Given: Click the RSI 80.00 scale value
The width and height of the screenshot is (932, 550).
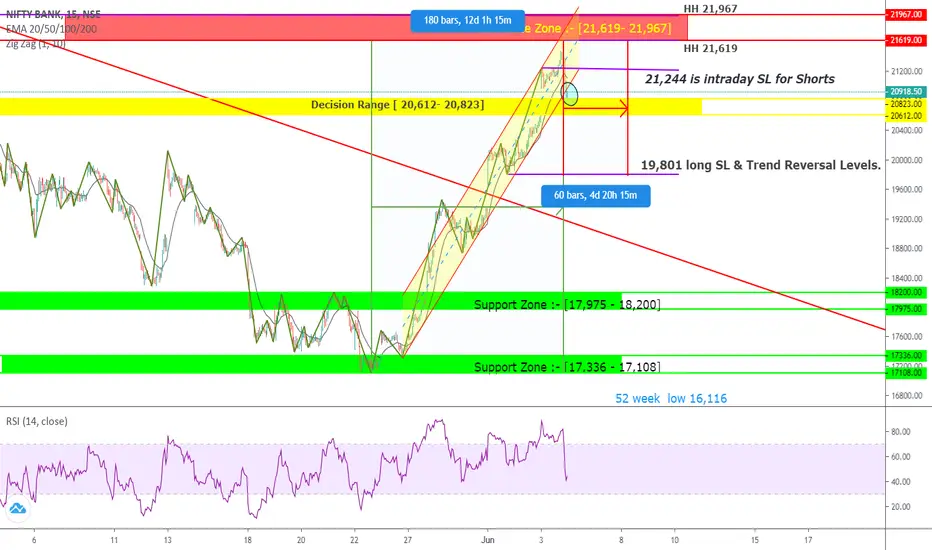Looking at the screenshot, I should pos(901,432).
